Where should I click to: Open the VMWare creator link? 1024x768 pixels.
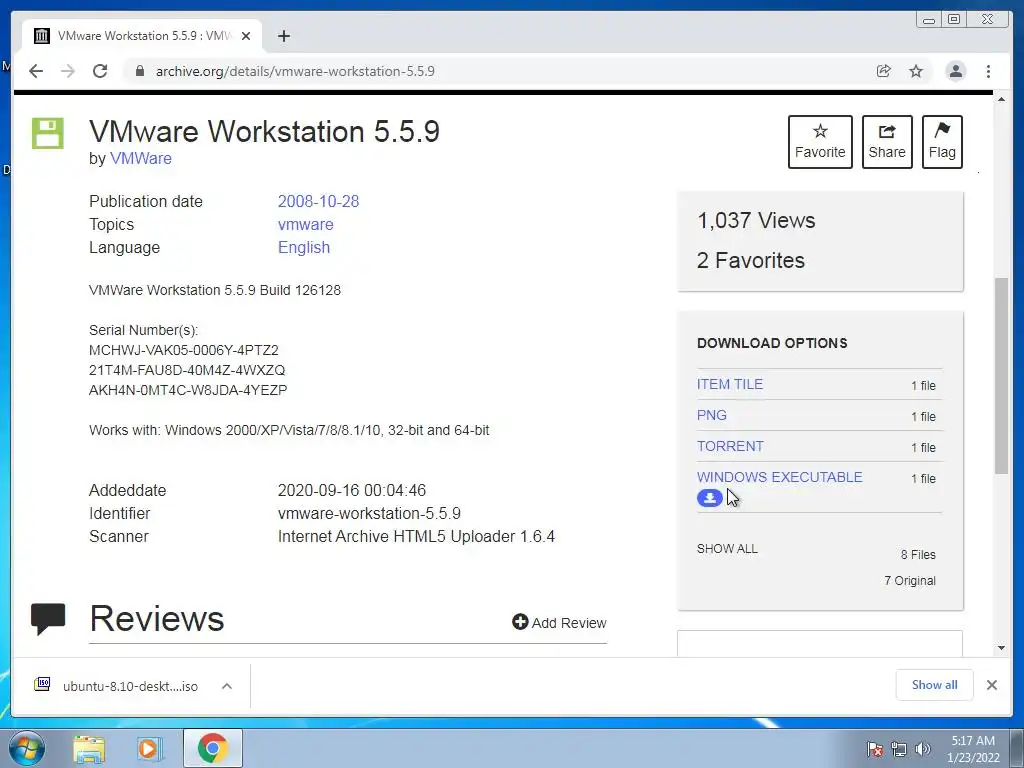(140, 158)
